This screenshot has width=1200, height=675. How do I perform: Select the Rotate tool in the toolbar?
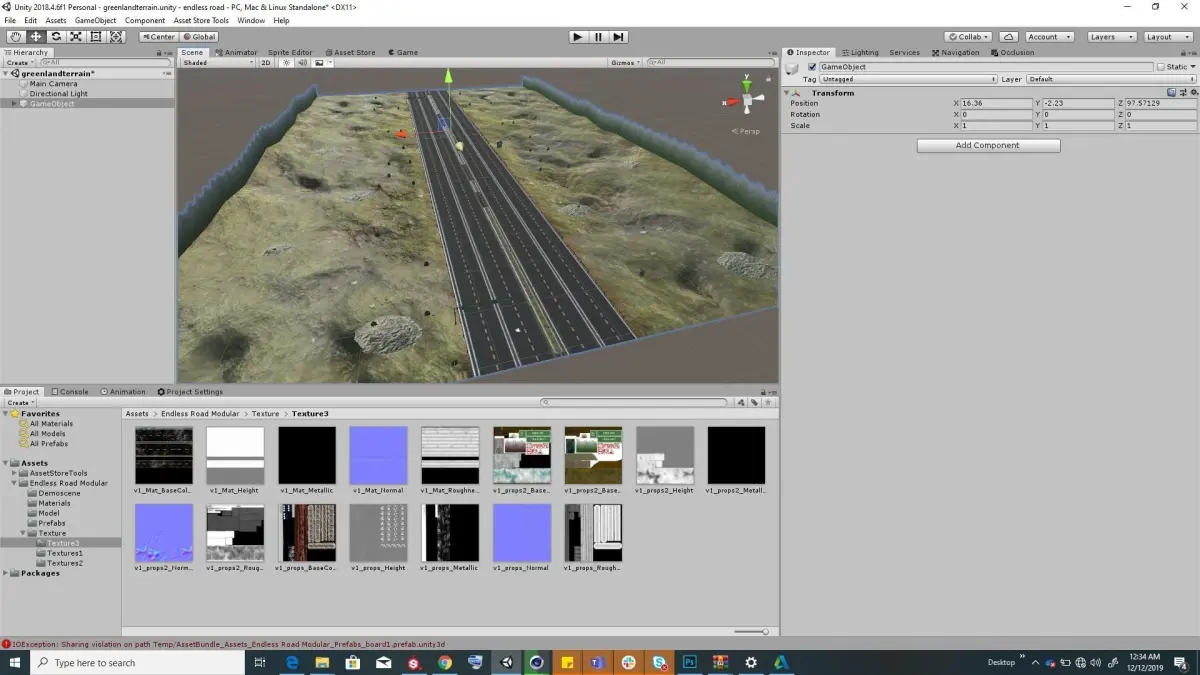(x=56, y=37)
